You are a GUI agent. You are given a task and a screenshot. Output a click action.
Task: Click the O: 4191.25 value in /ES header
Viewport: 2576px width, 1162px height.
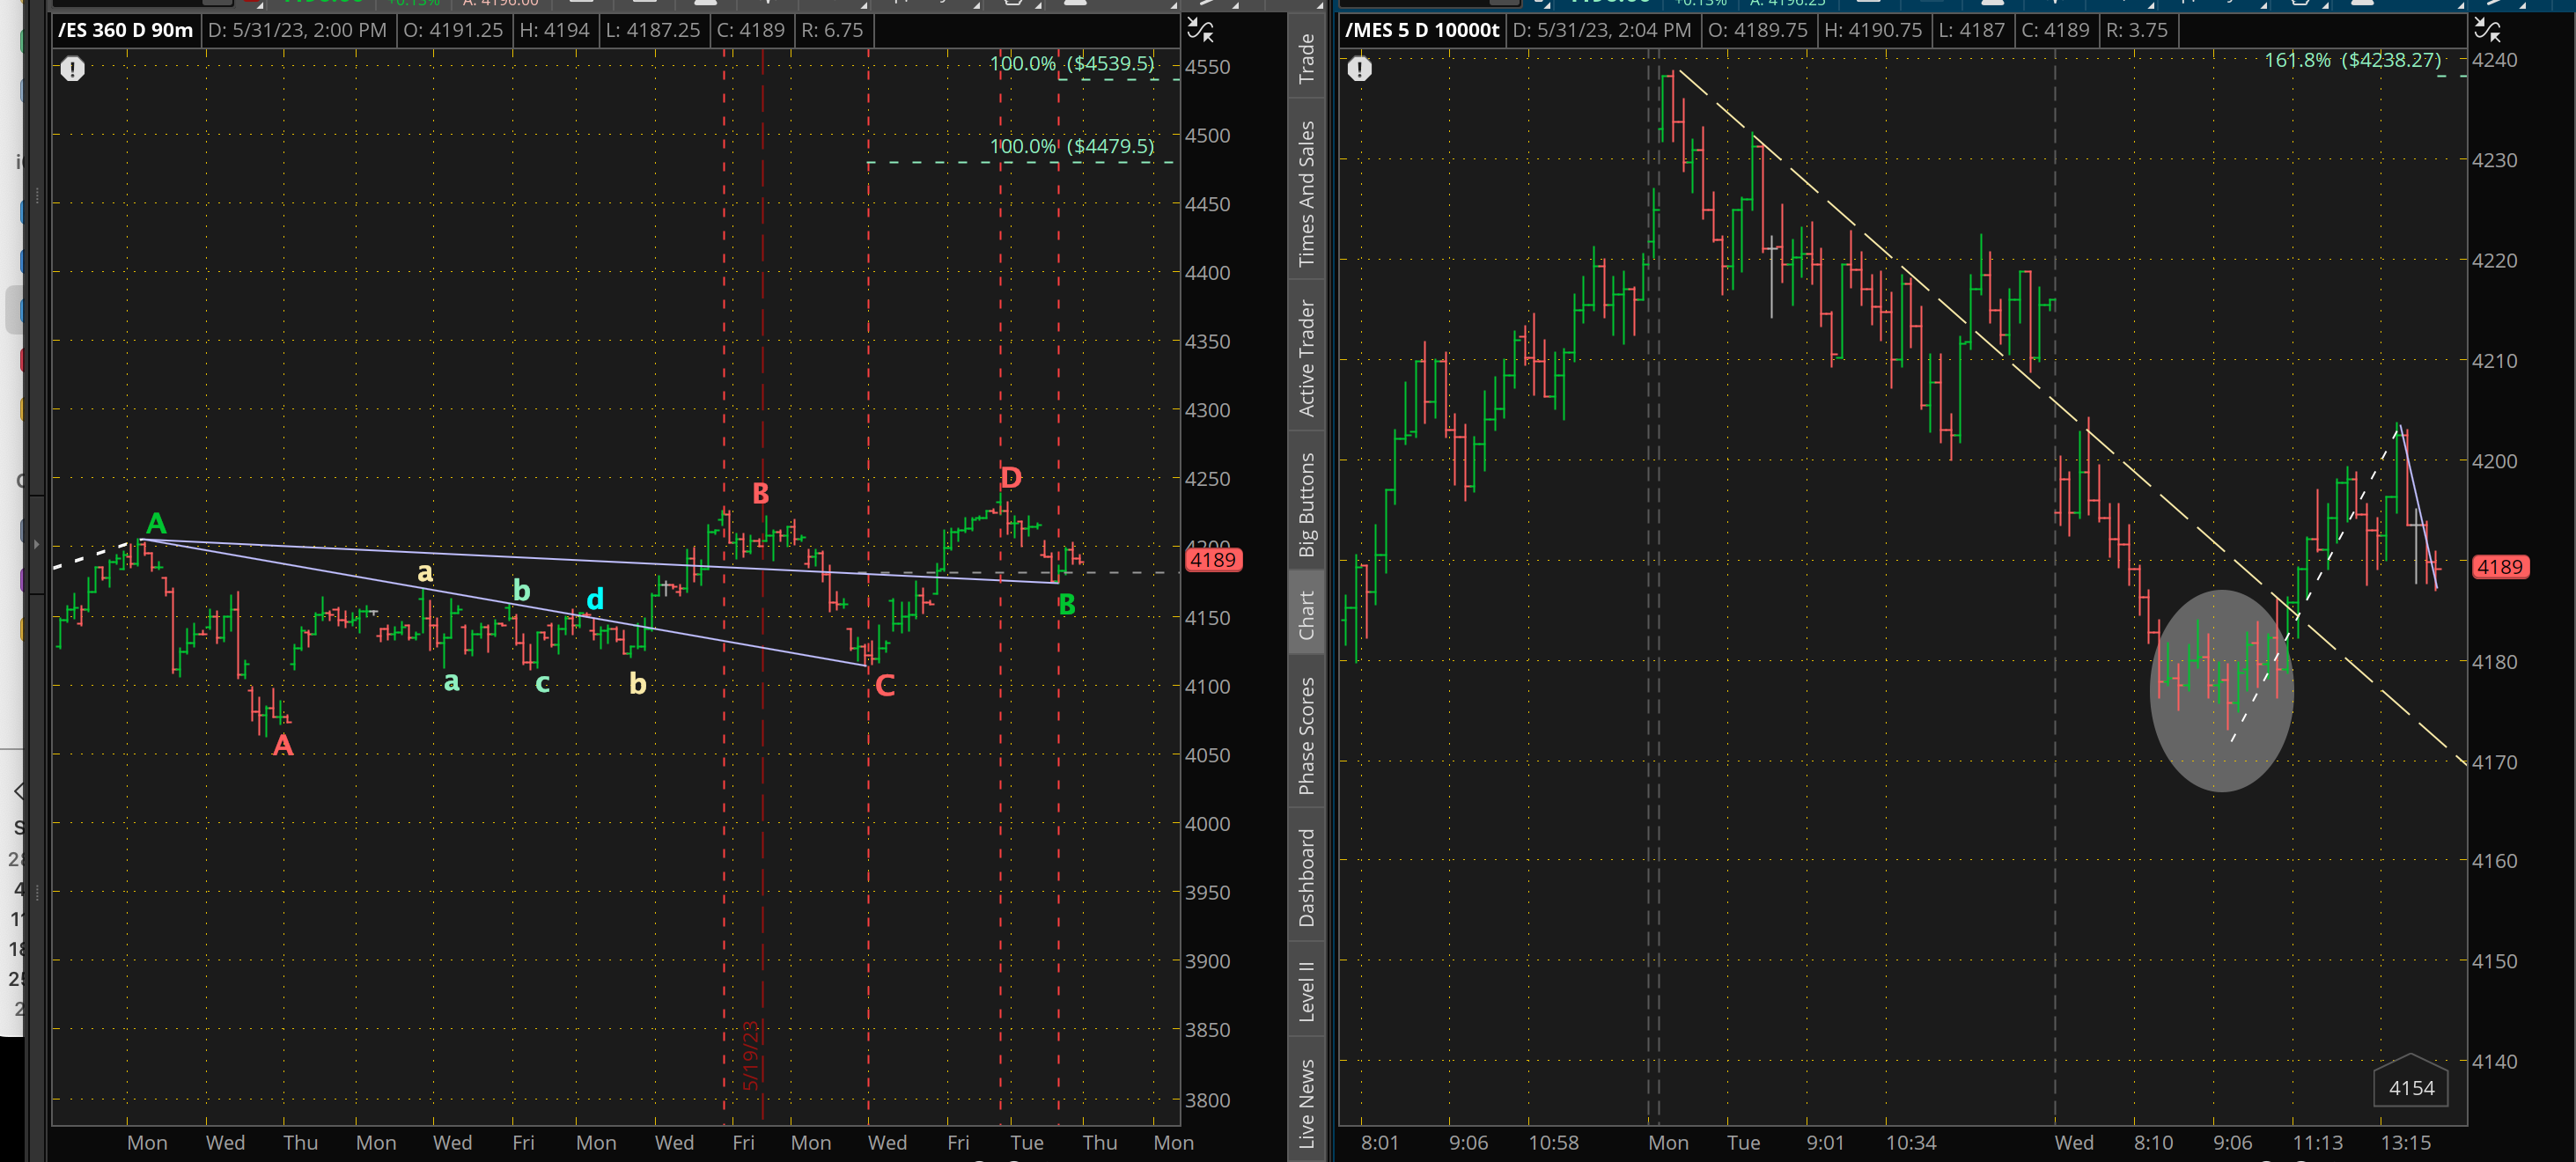(x=453, y=30)
